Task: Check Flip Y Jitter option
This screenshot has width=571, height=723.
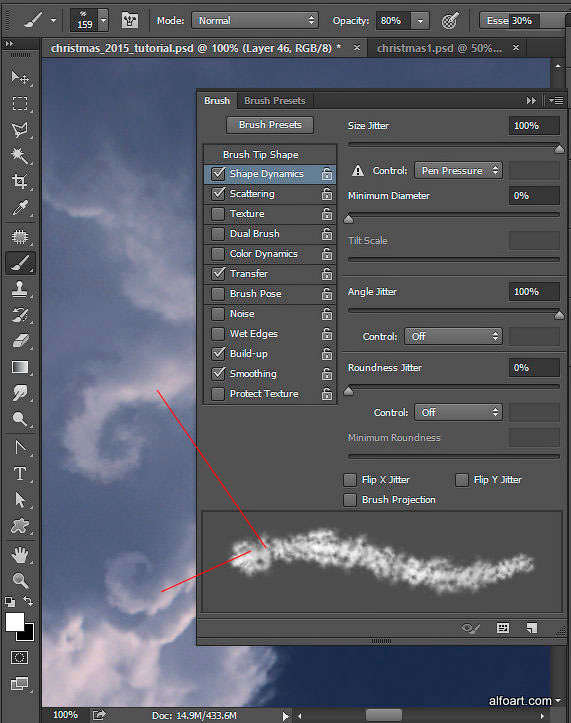Action: (462, 480)
